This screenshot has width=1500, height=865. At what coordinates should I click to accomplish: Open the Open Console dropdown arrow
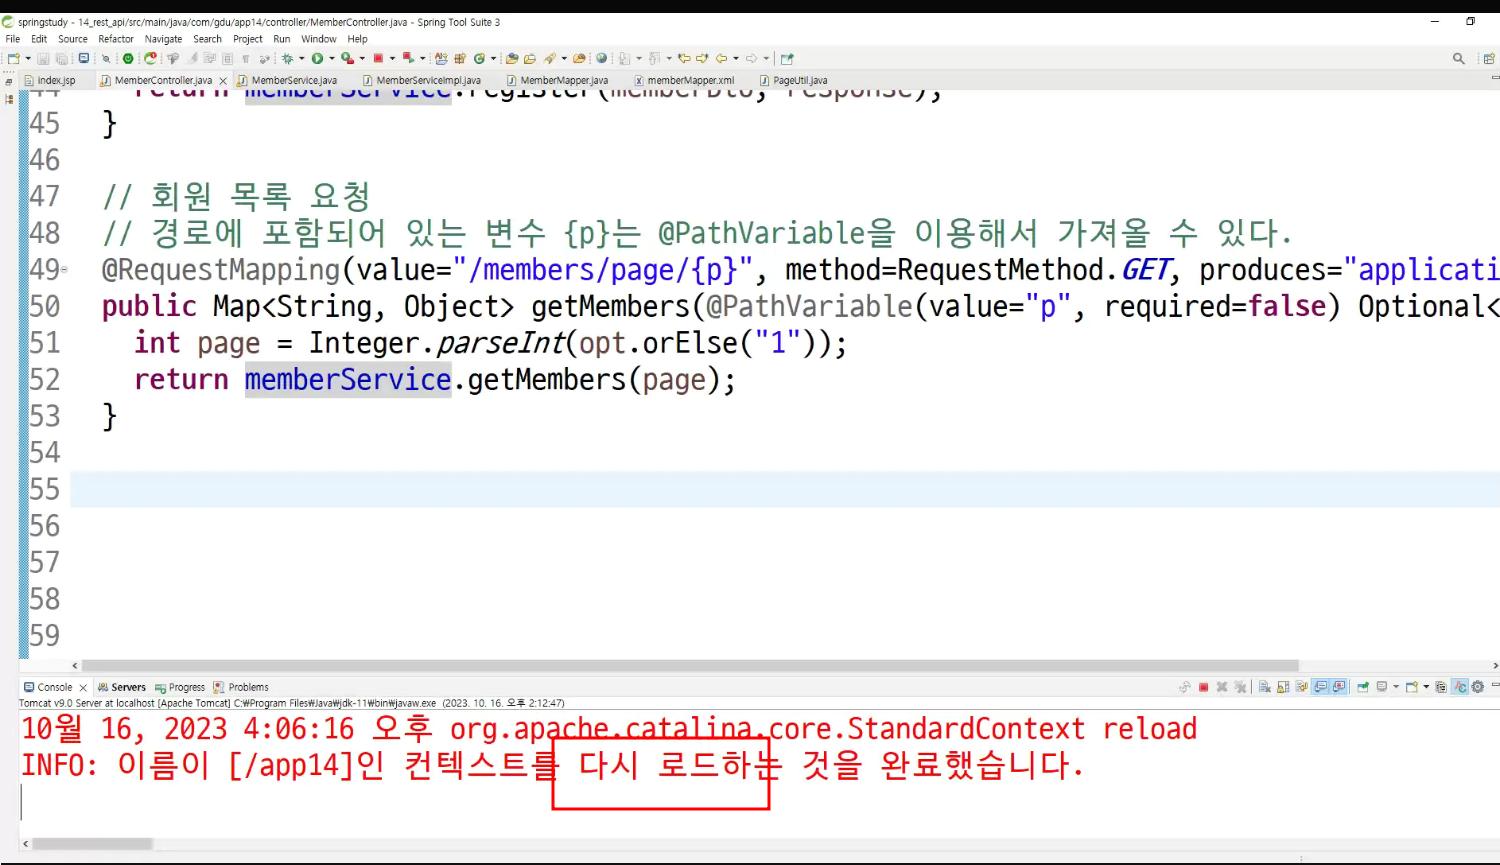(1426, 687)
